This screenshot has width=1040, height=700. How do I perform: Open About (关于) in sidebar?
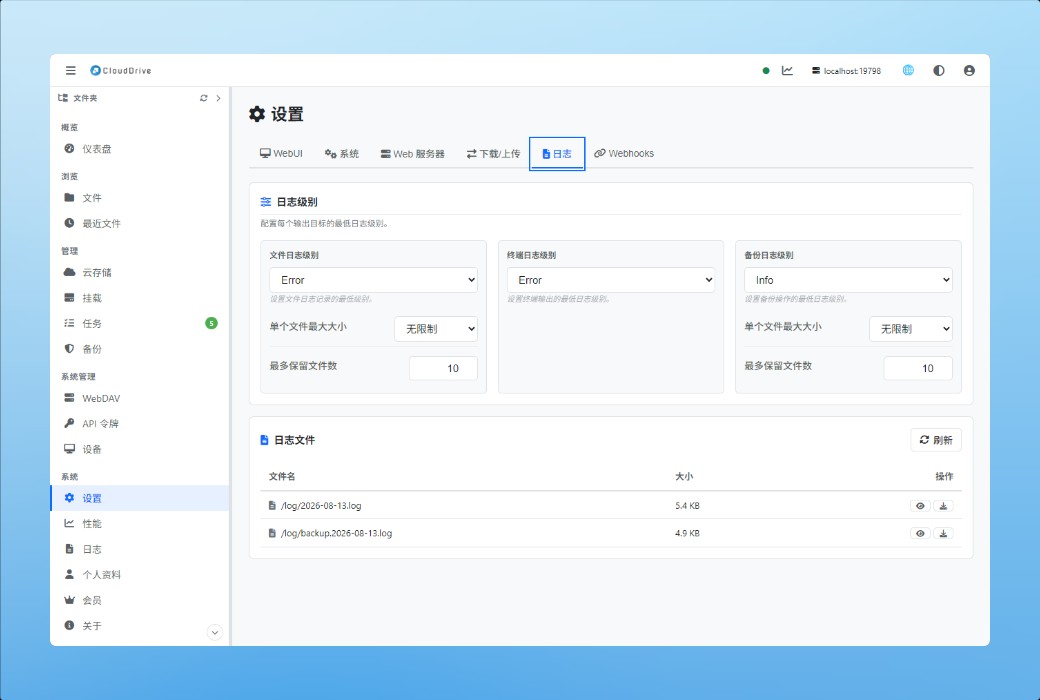(140, 626)
